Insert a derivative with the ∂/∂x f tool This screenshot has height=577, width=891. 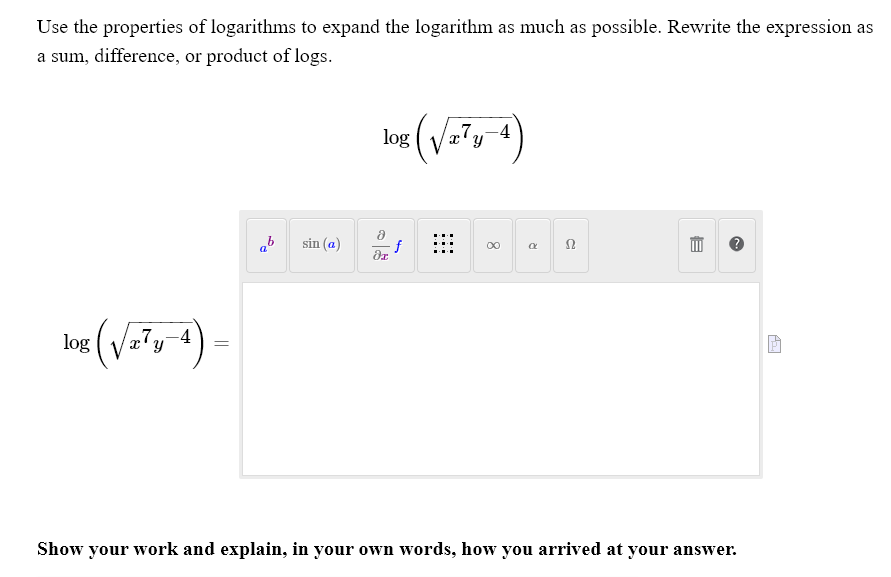(x=385, y=244)
